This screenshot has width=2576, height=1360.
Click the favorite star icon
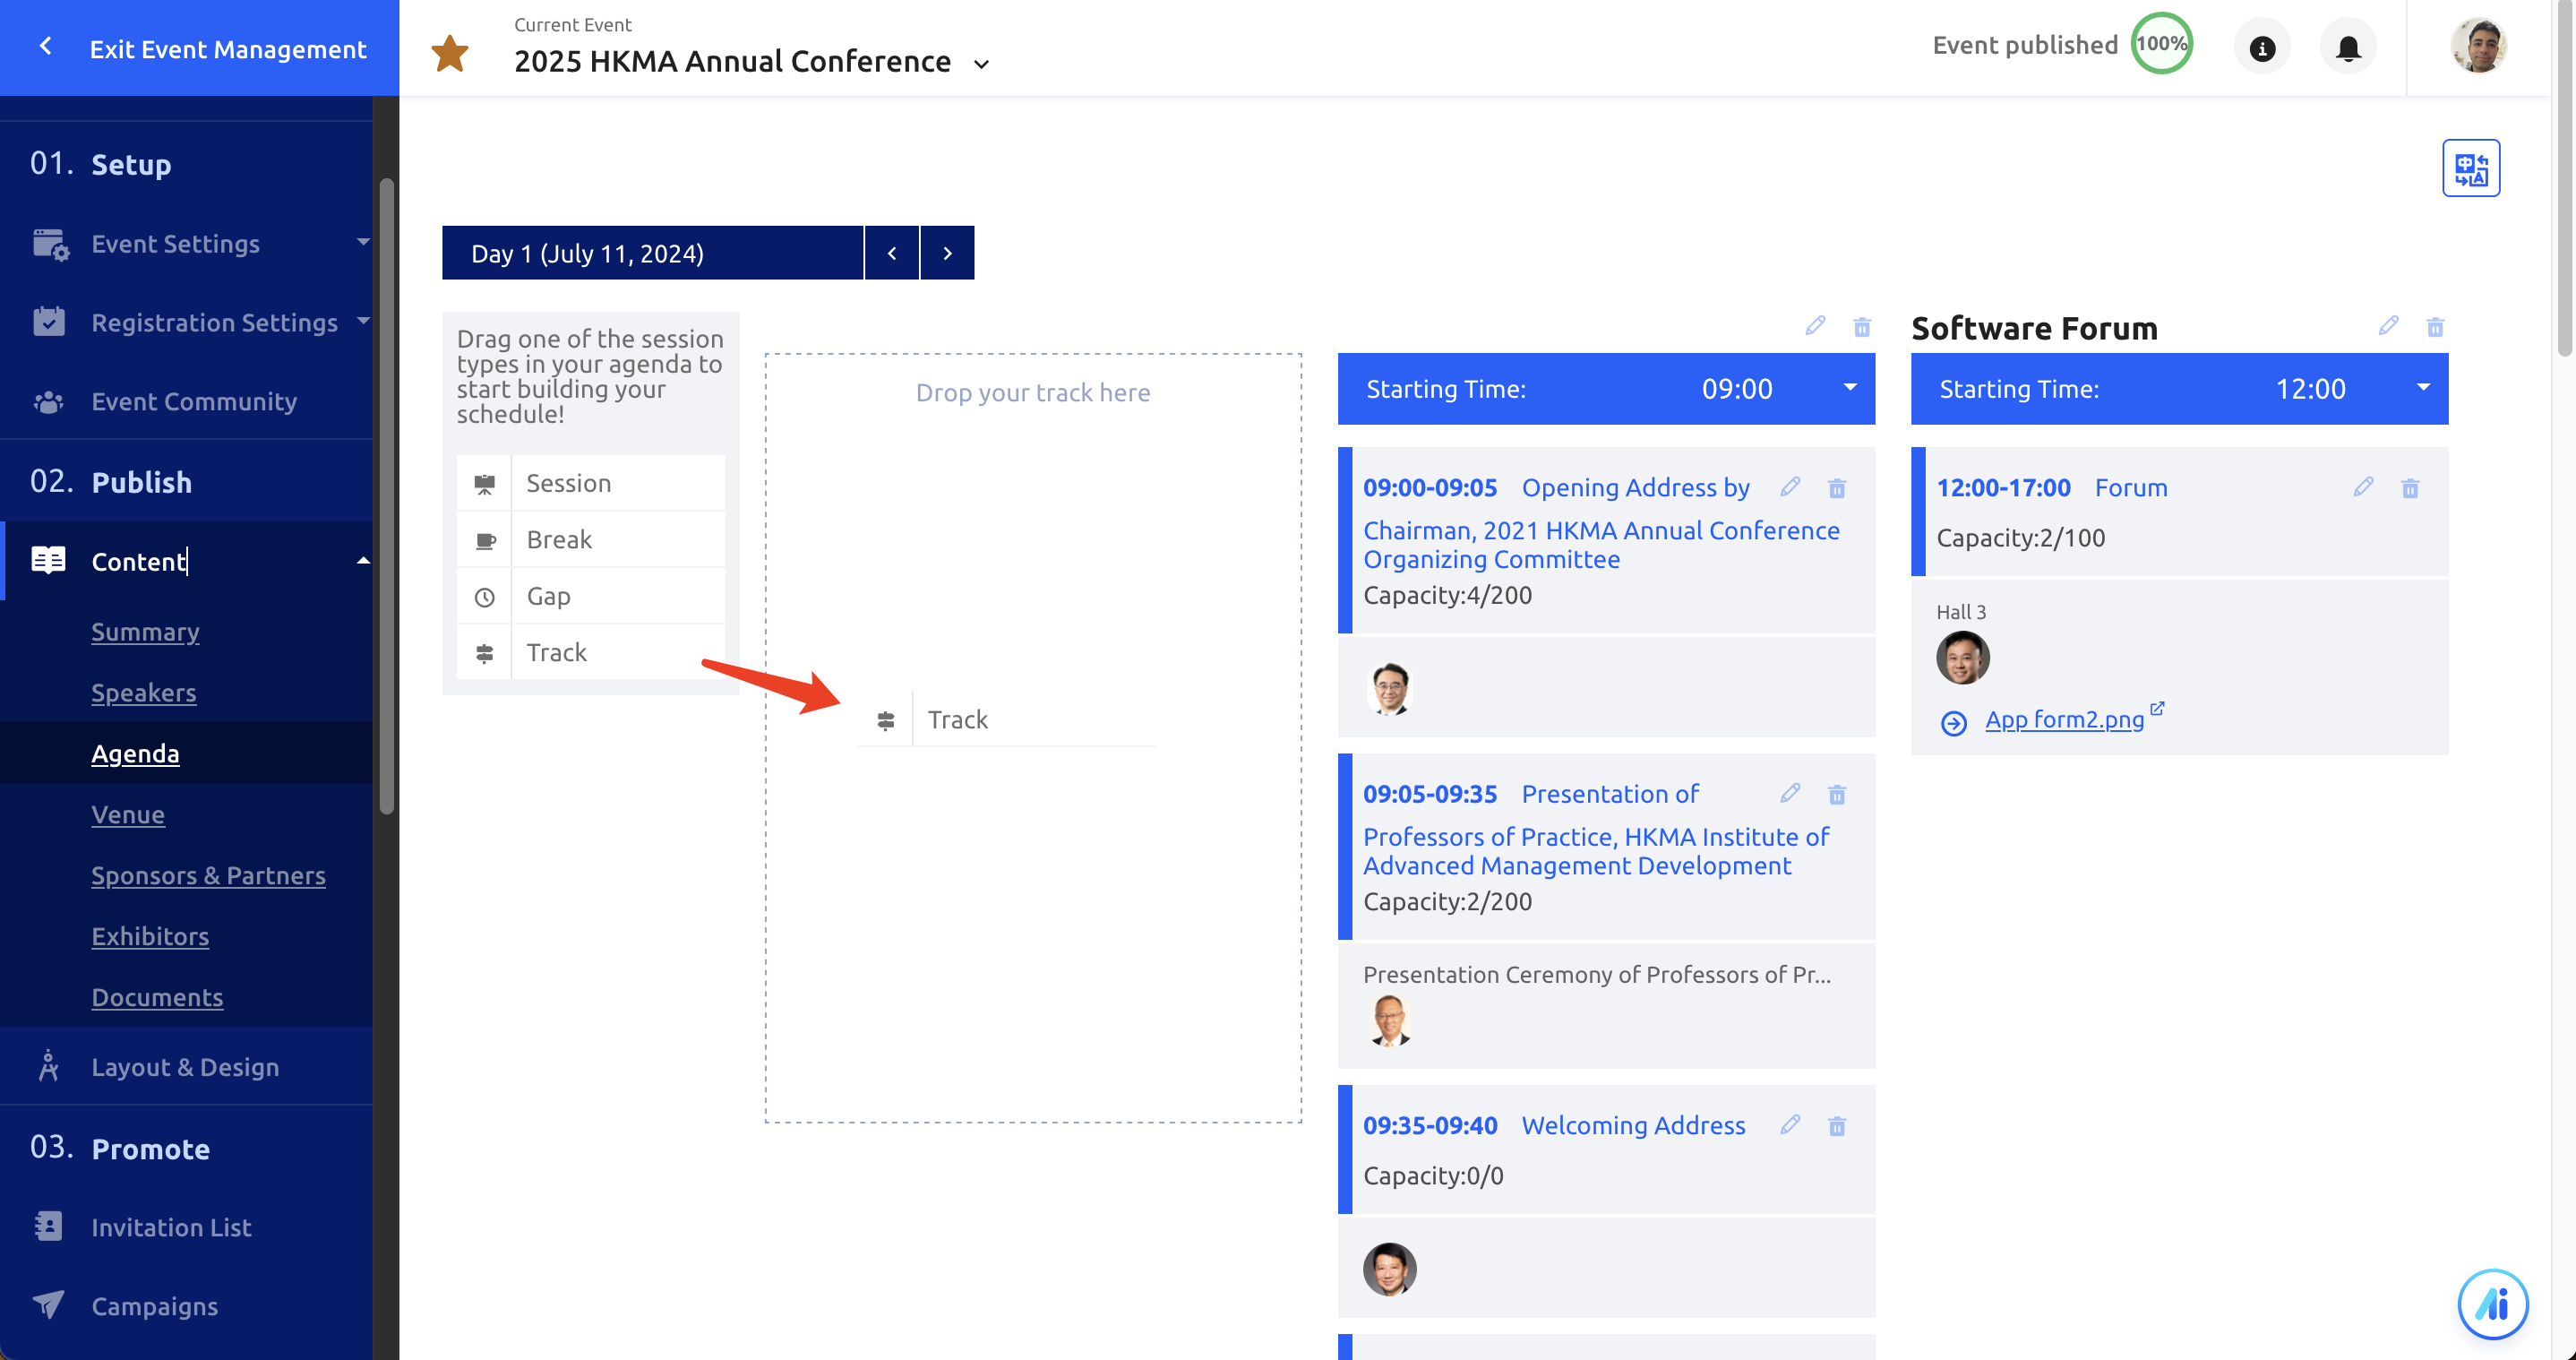450,54
